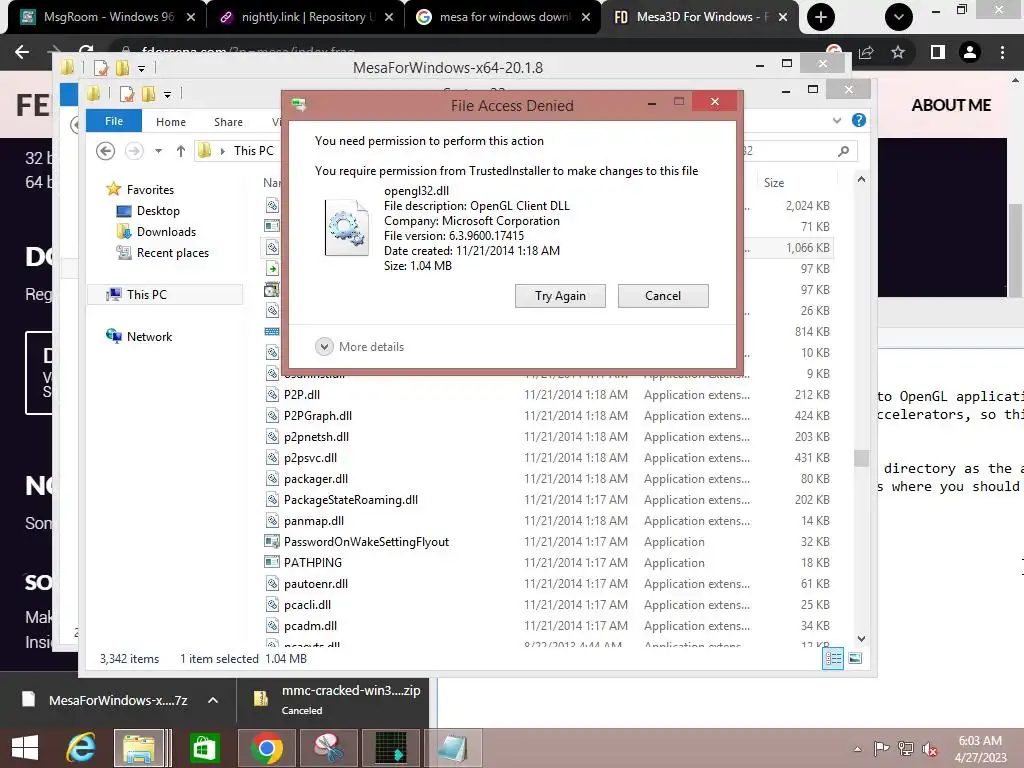The width and height of the screenshot is (1024, 768).
Task: Select PasswordOnWakeSettingFlyout application
Action: [366, 541]
